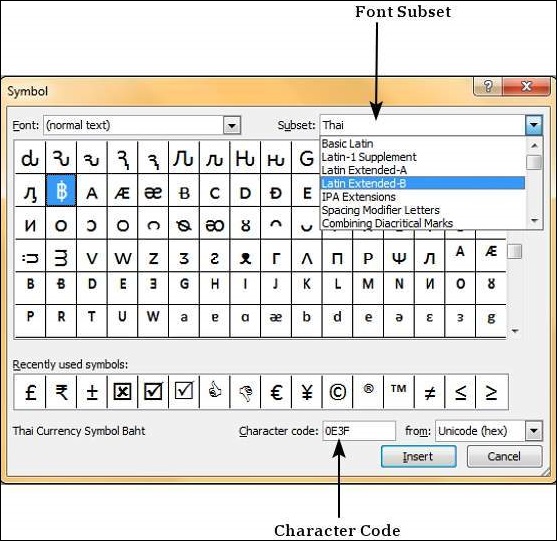557x541 pixels.
Task: Choose the less-than-or-equal symbol
Action: coord(460,392)
